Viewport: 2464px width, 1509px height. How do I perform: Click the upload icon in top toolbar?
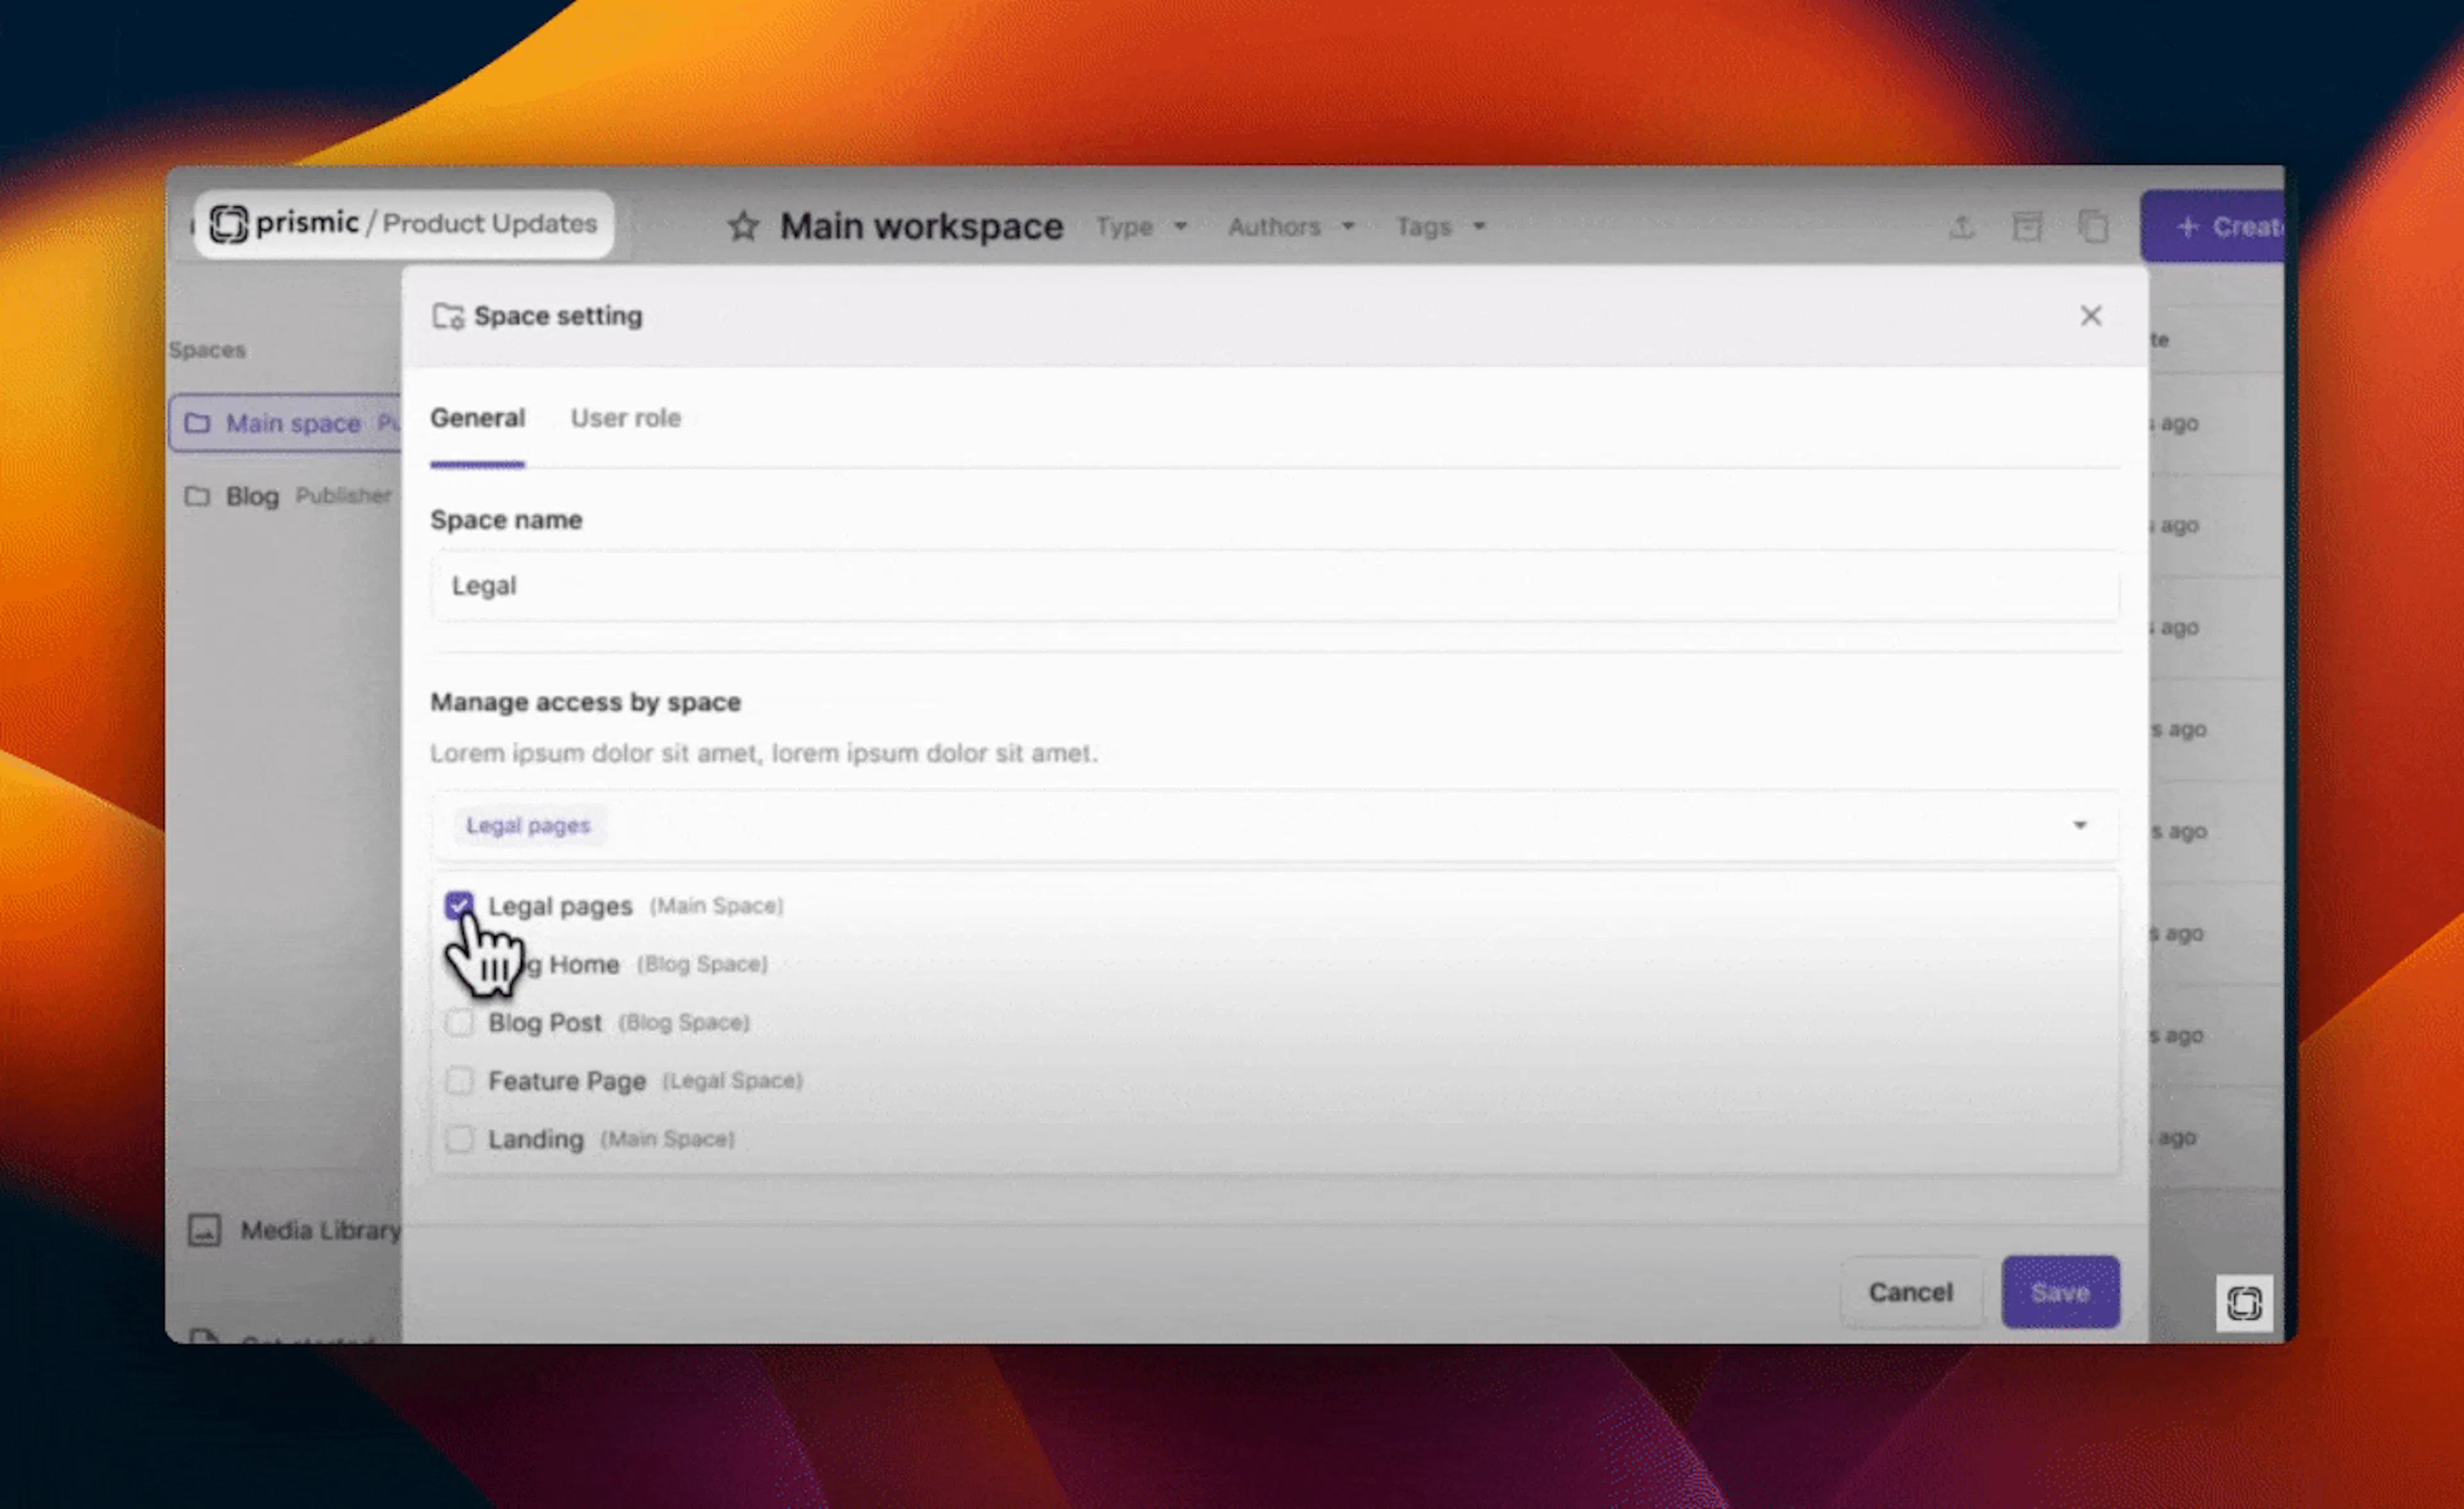[1961, 227]
